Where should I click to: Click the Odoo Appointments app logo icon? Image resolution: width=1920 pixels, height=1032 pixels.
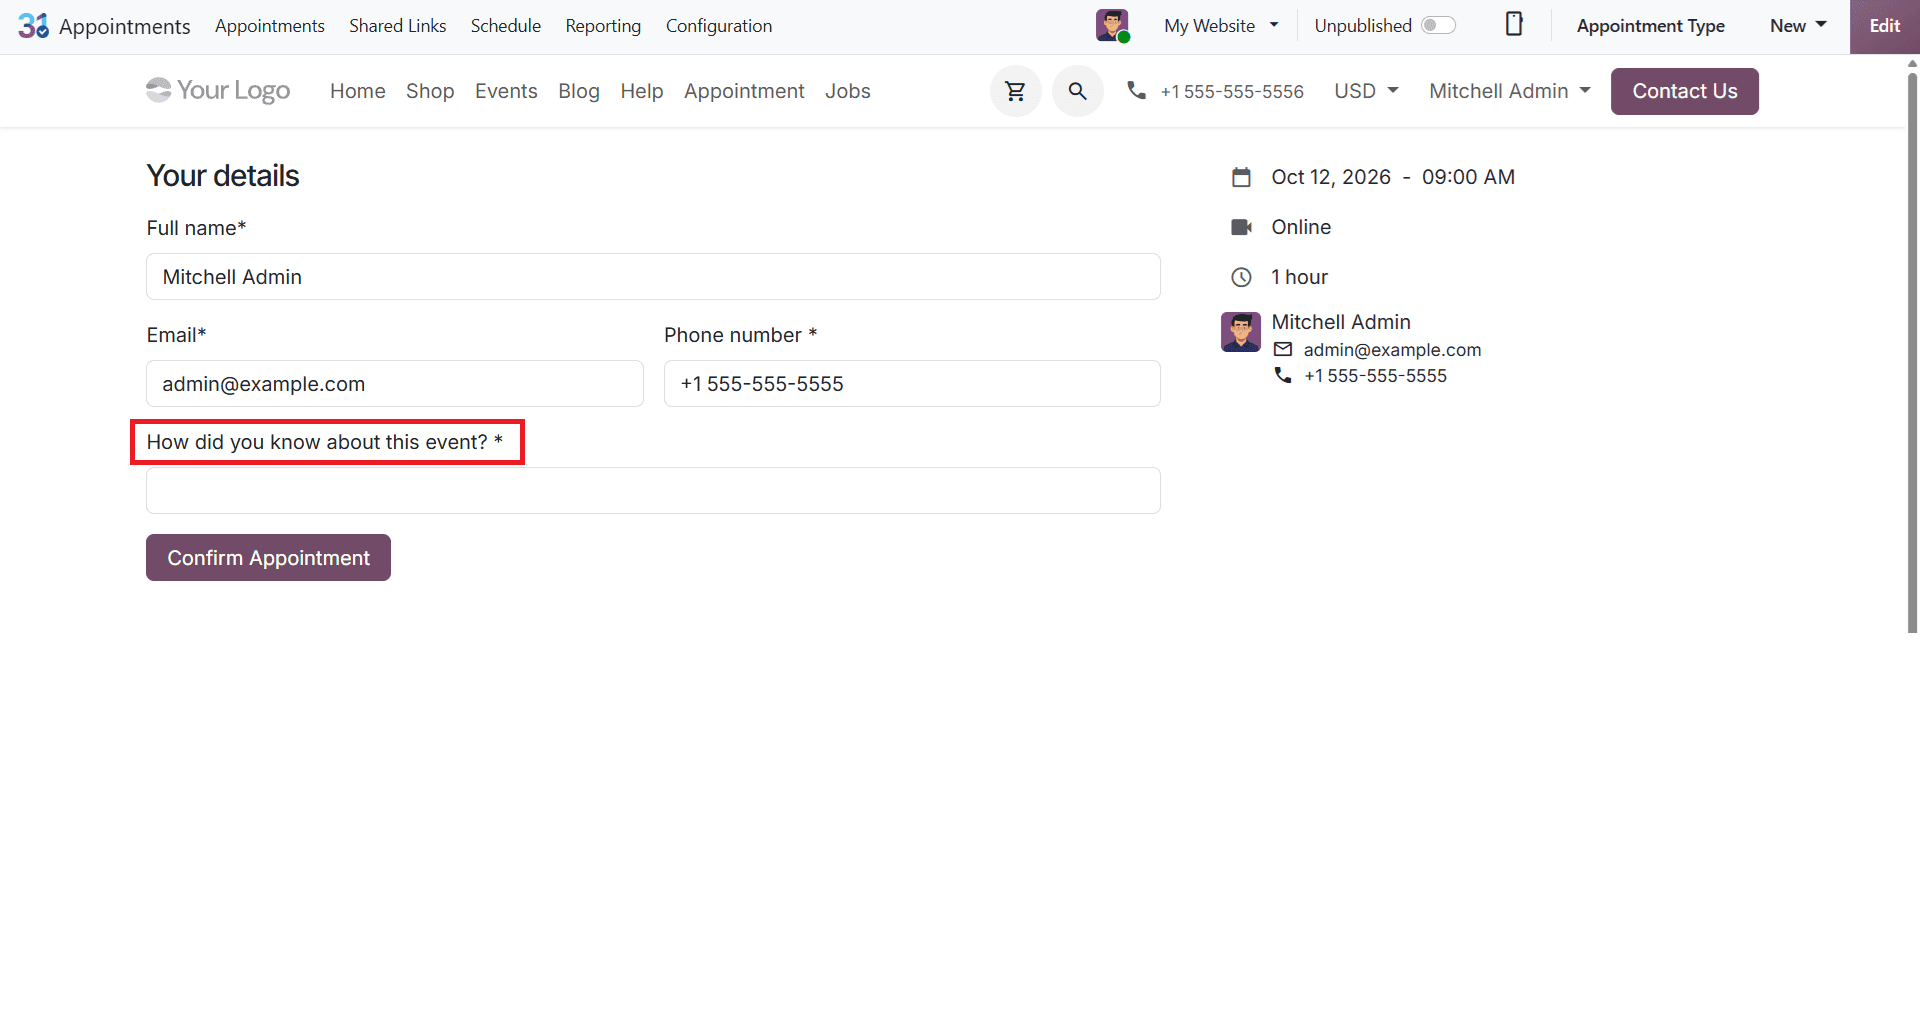(33, 26)
